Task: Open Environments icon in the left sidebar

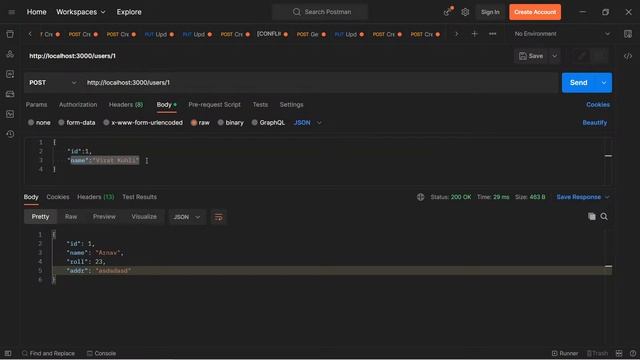Action: click(10, 74)
